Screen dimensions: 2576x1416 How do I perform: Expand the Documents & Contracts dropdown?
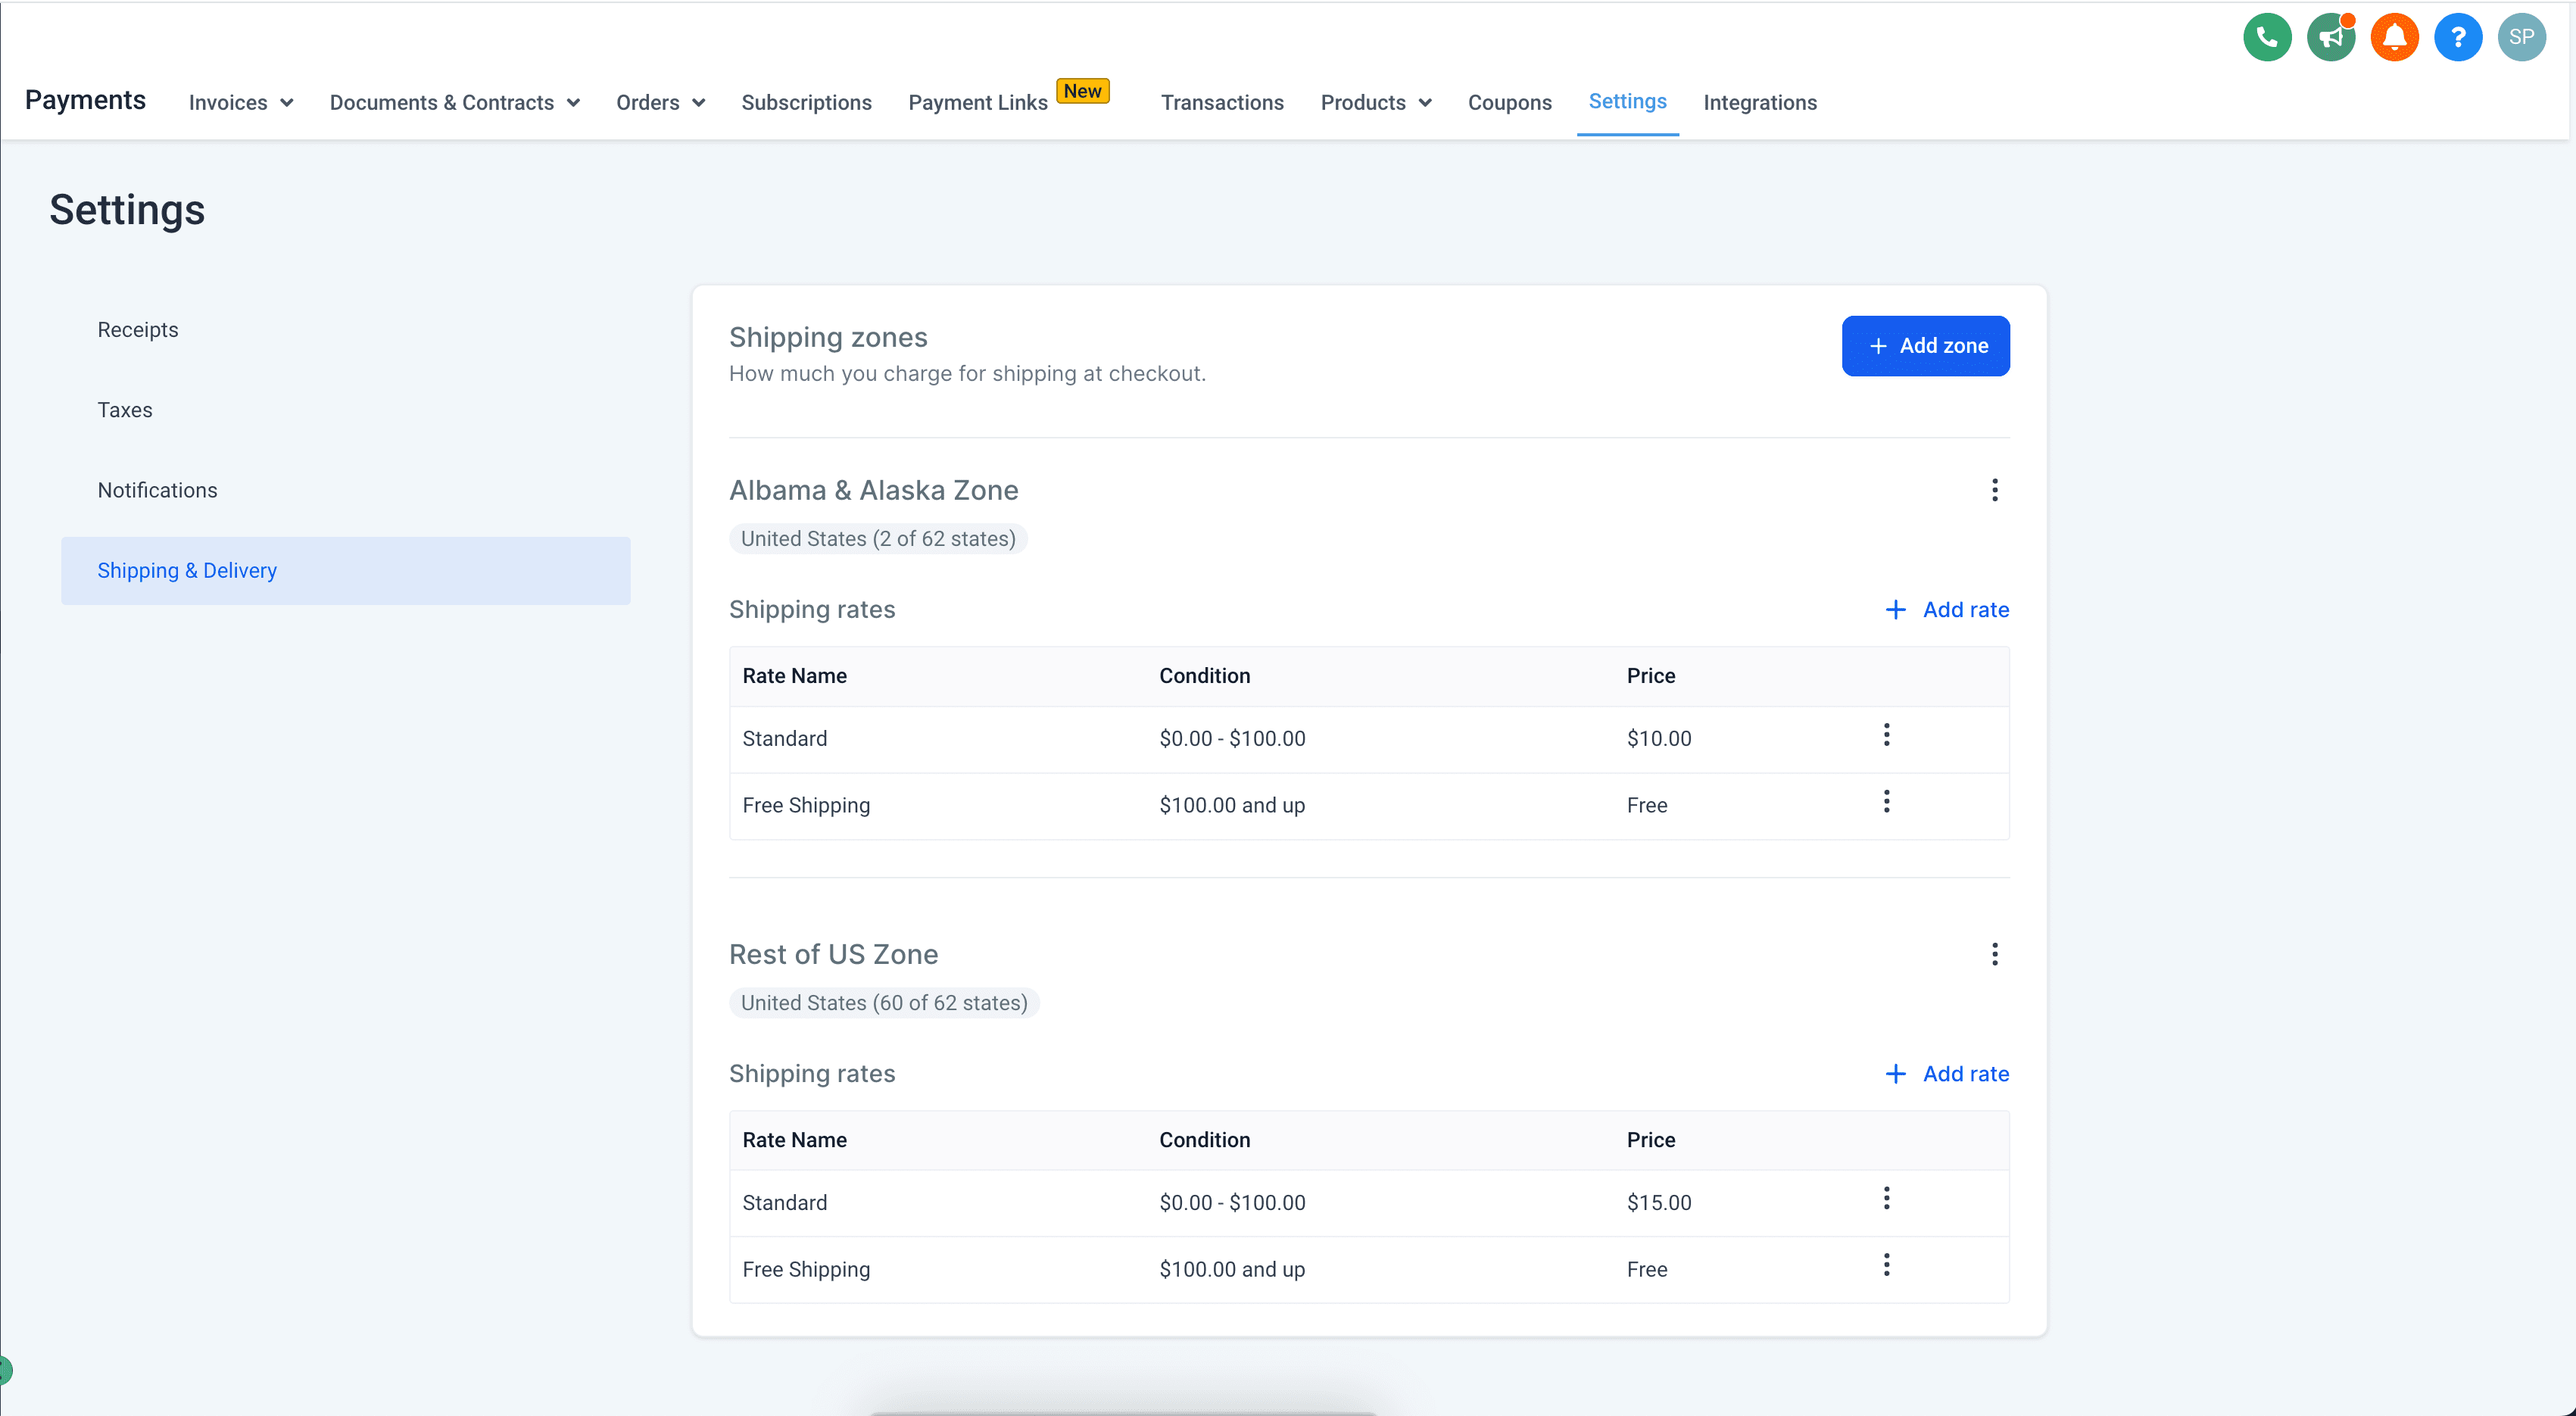pos(455,103)
